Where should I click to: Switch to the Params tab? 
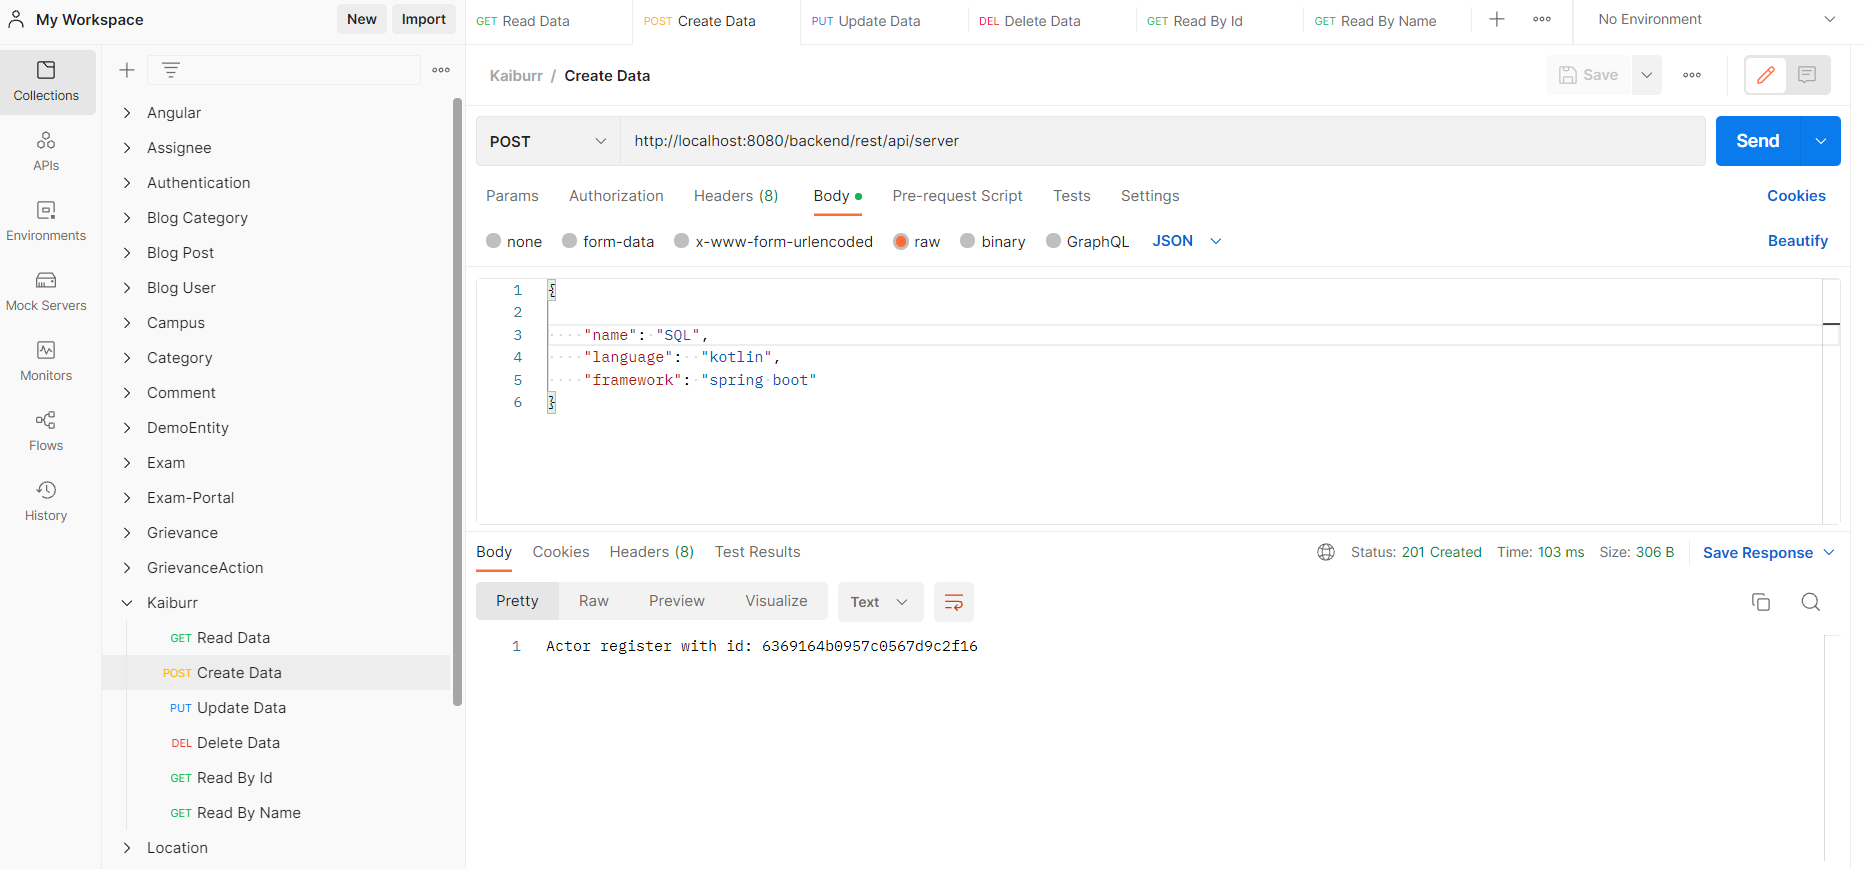512,196
